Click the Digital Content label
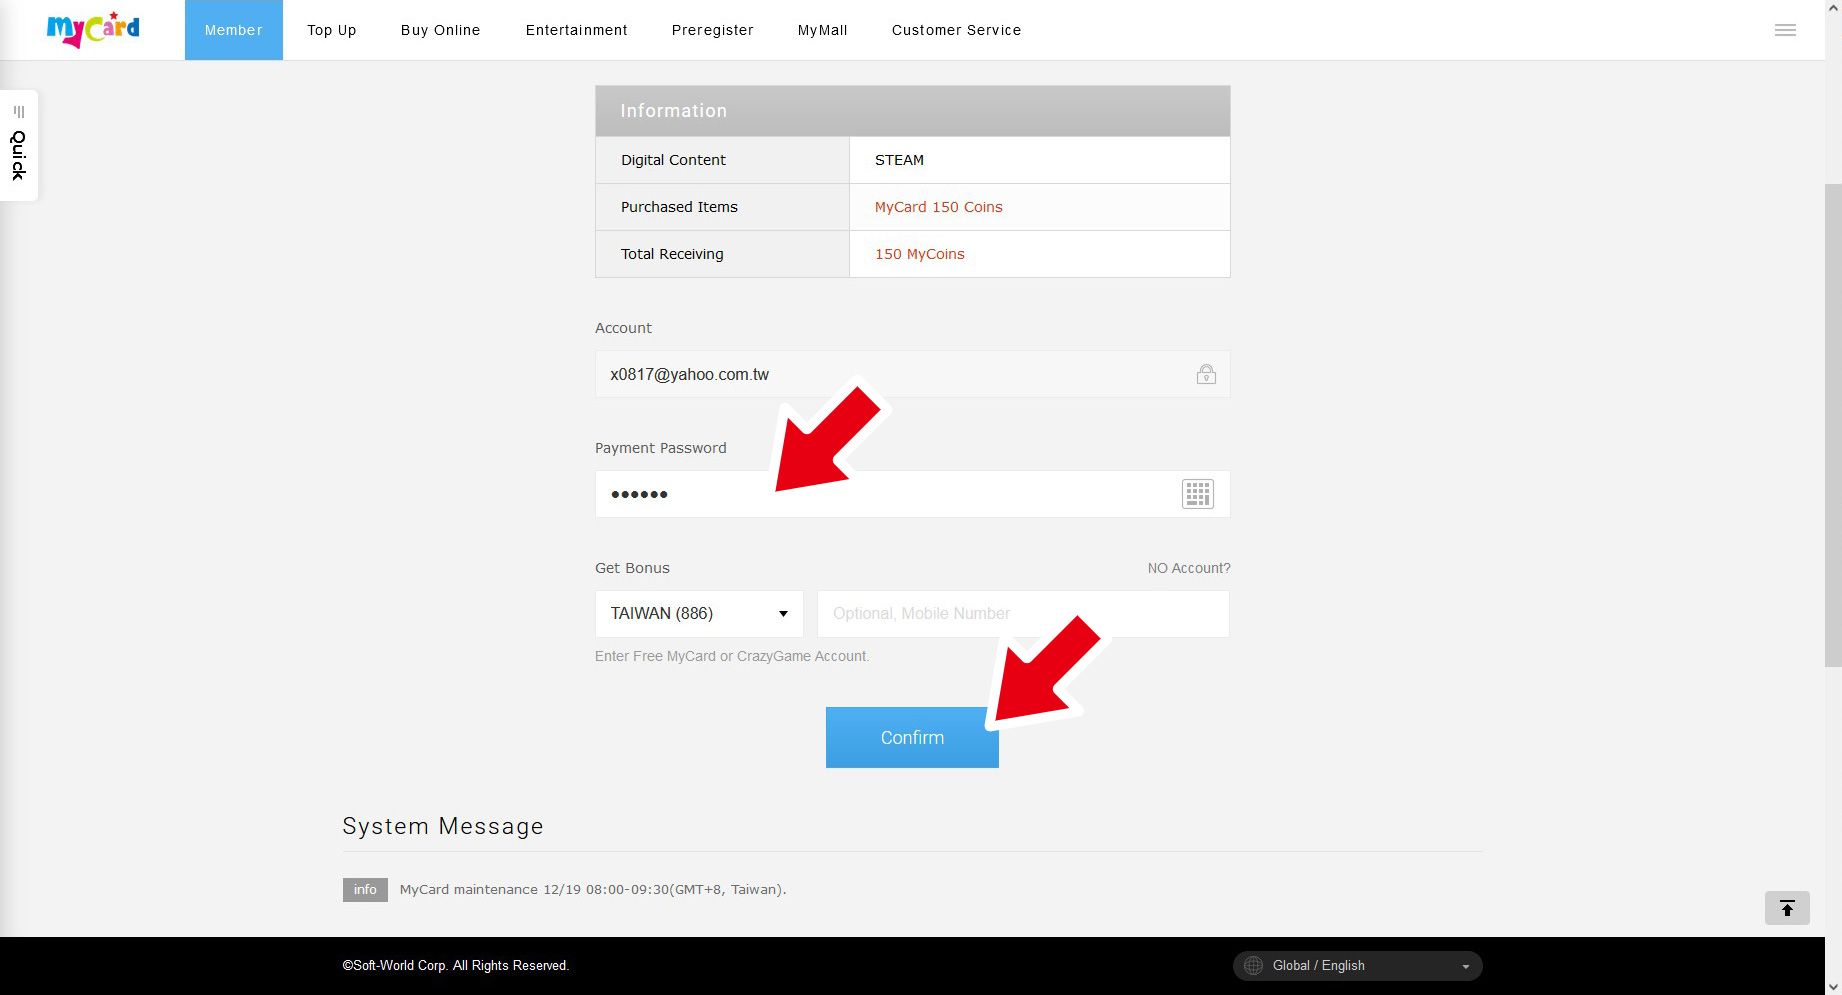This screenshot has width=1842, height=995. [x=673, y=160]
